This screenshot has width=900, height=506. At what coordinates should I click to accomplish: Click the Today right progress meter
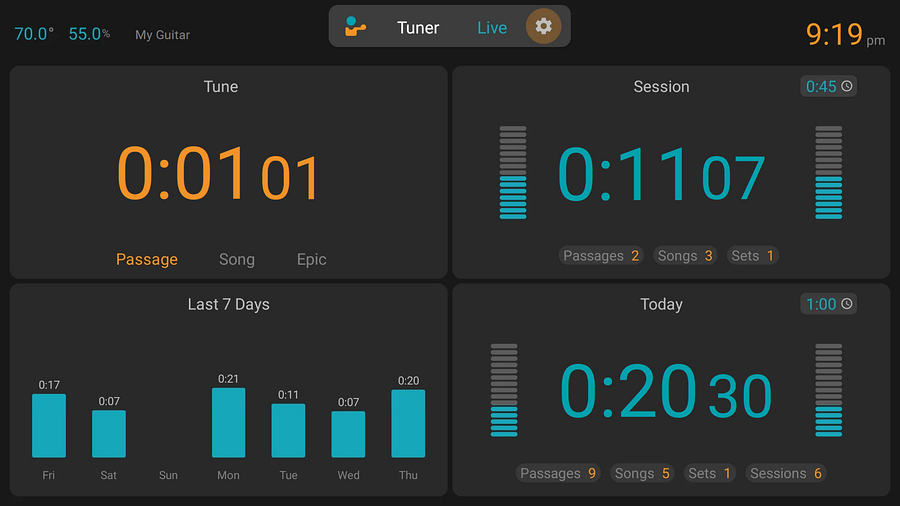pos(828,390)
